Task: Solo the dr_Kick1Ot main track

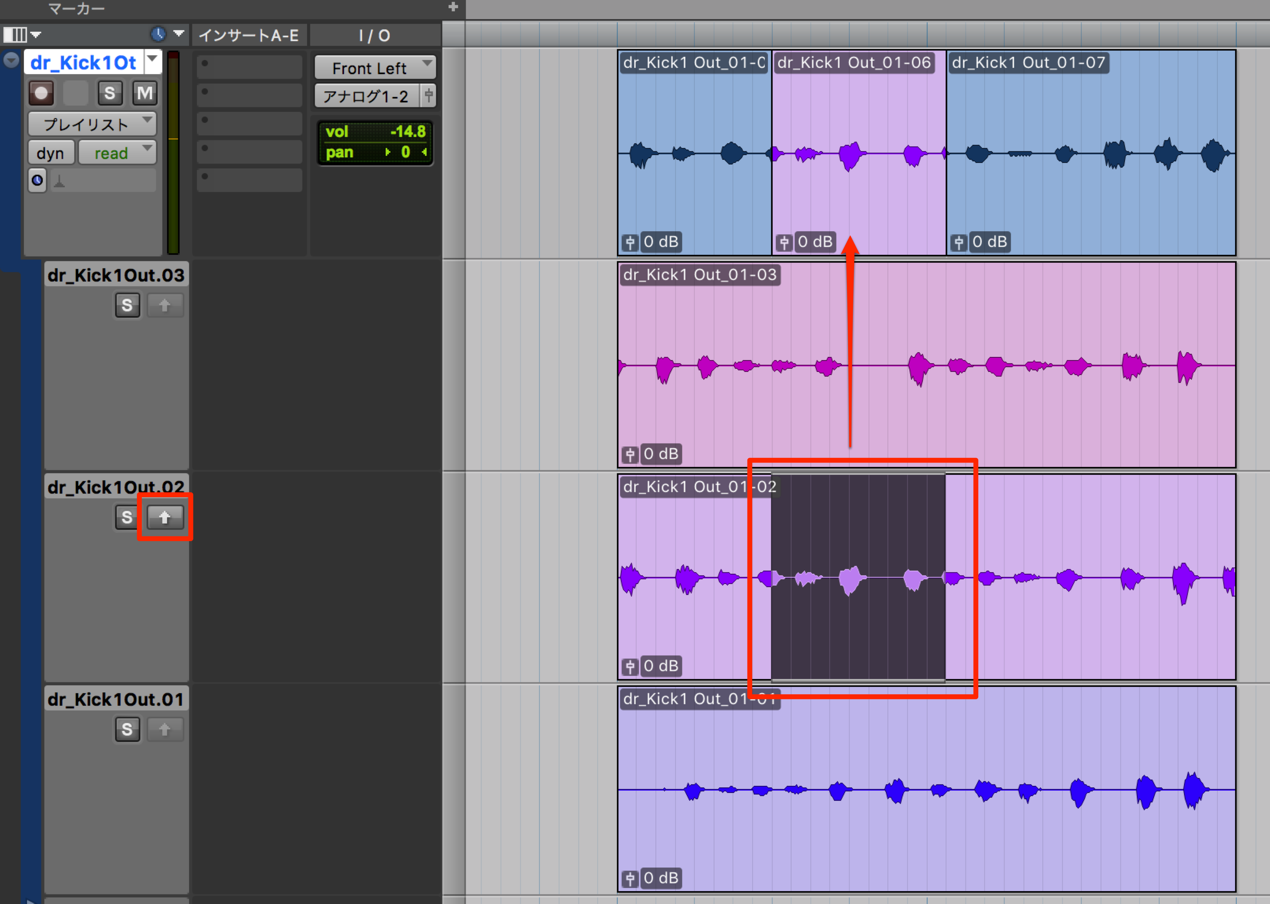Action: coord(110,93)
